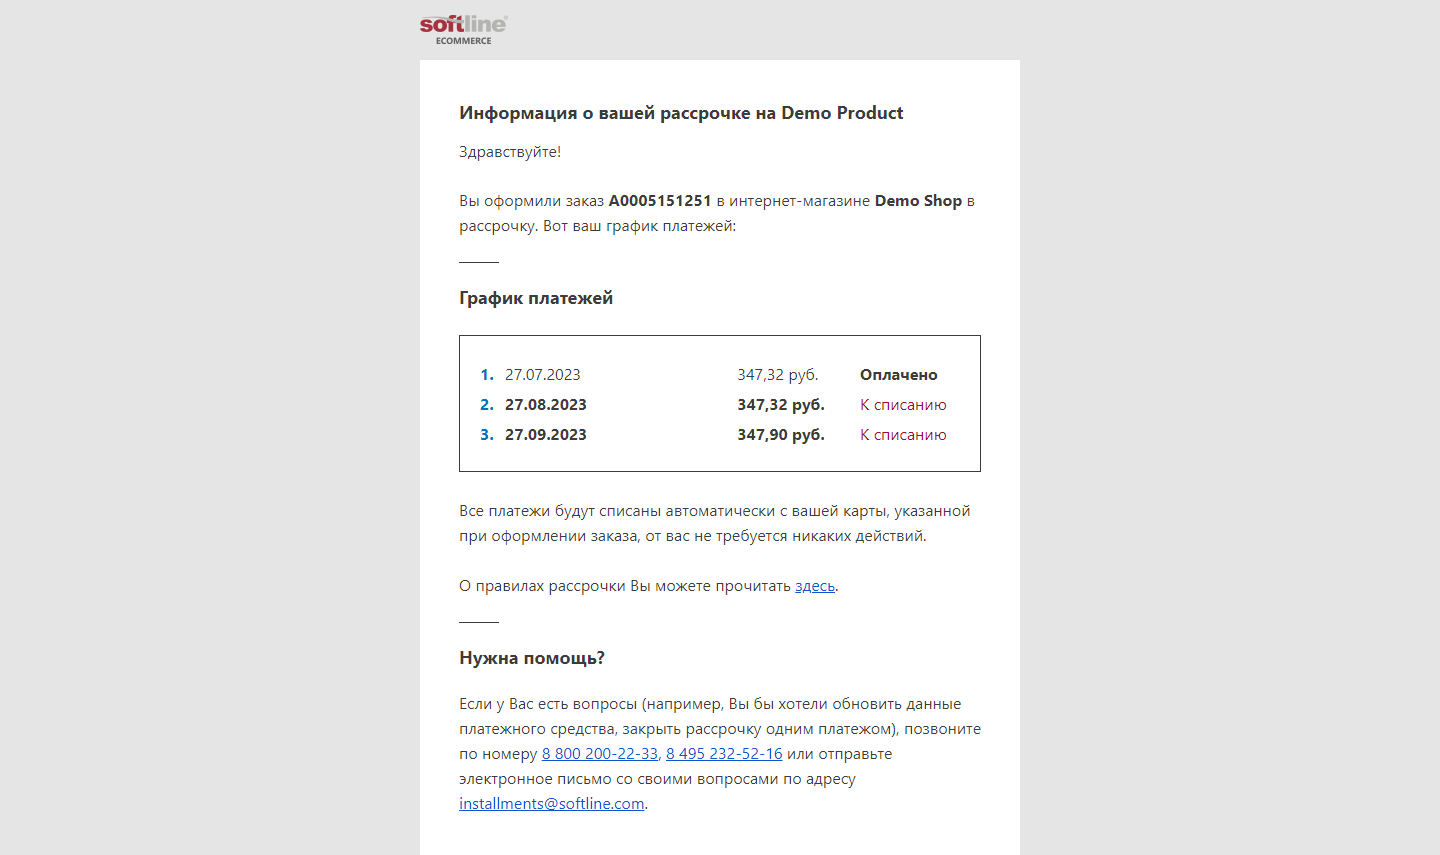Select the 27.07.2023 payment date
The width and height of the screenshot is (1440, 855).
542,375
